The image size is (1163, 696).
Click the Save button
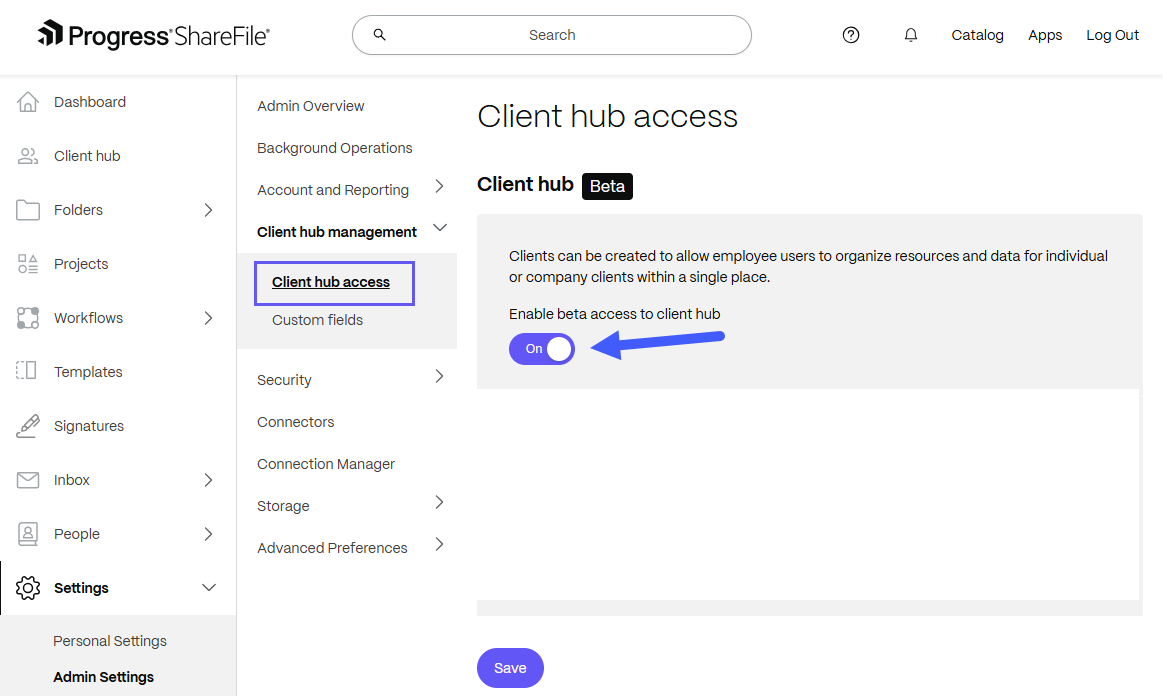[510, 667]
